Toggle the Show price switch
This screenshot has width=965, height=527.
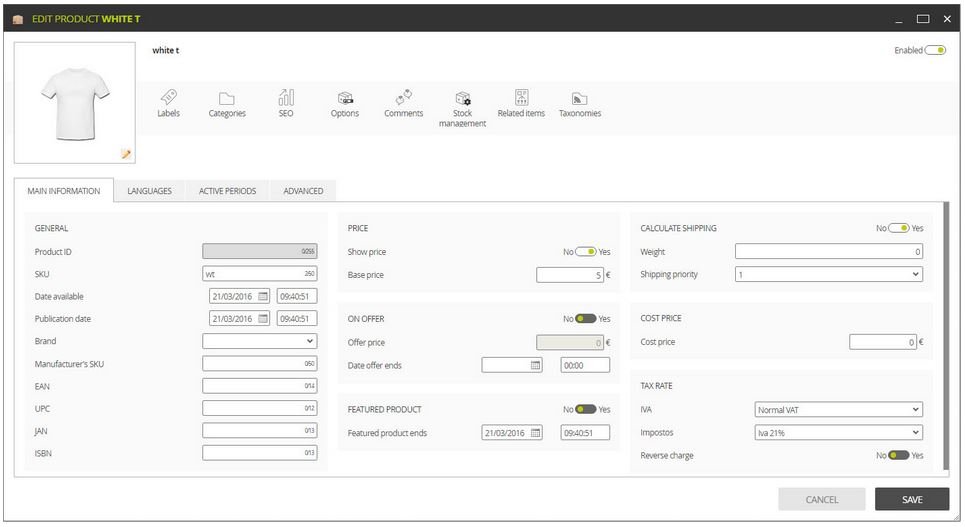[x=585, y=252]
